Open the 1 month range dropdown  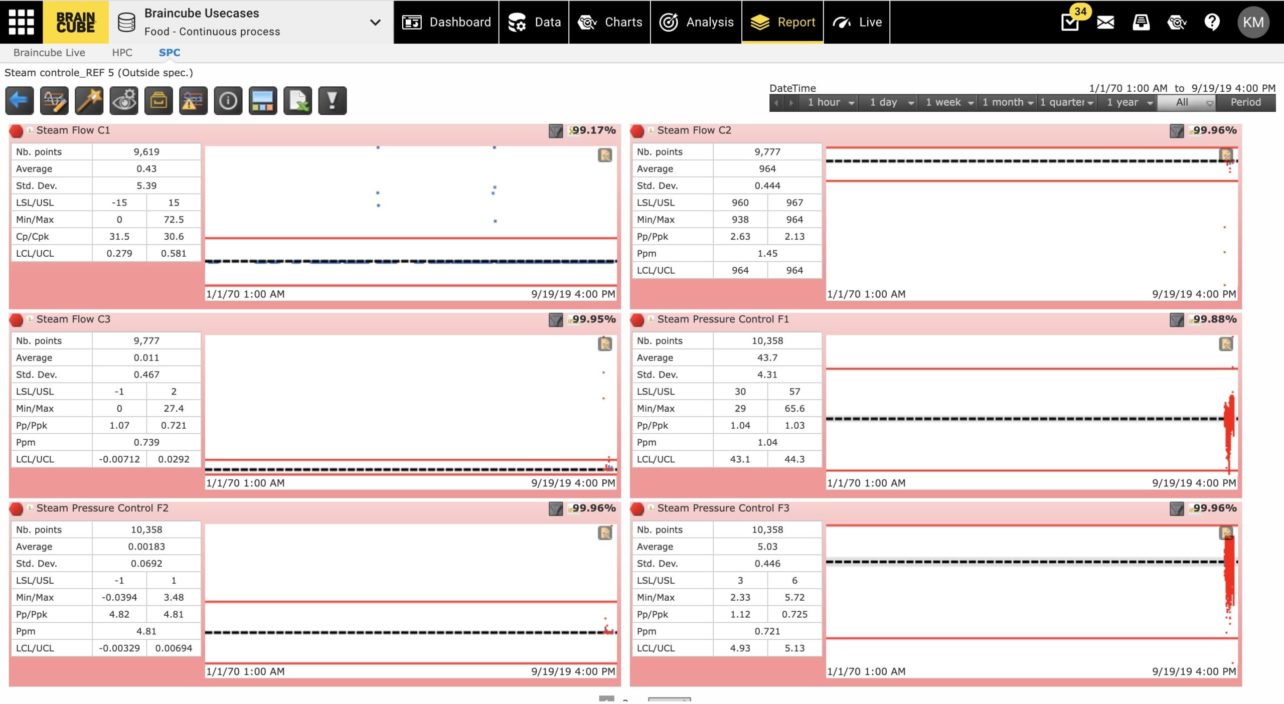(1007, 102)
